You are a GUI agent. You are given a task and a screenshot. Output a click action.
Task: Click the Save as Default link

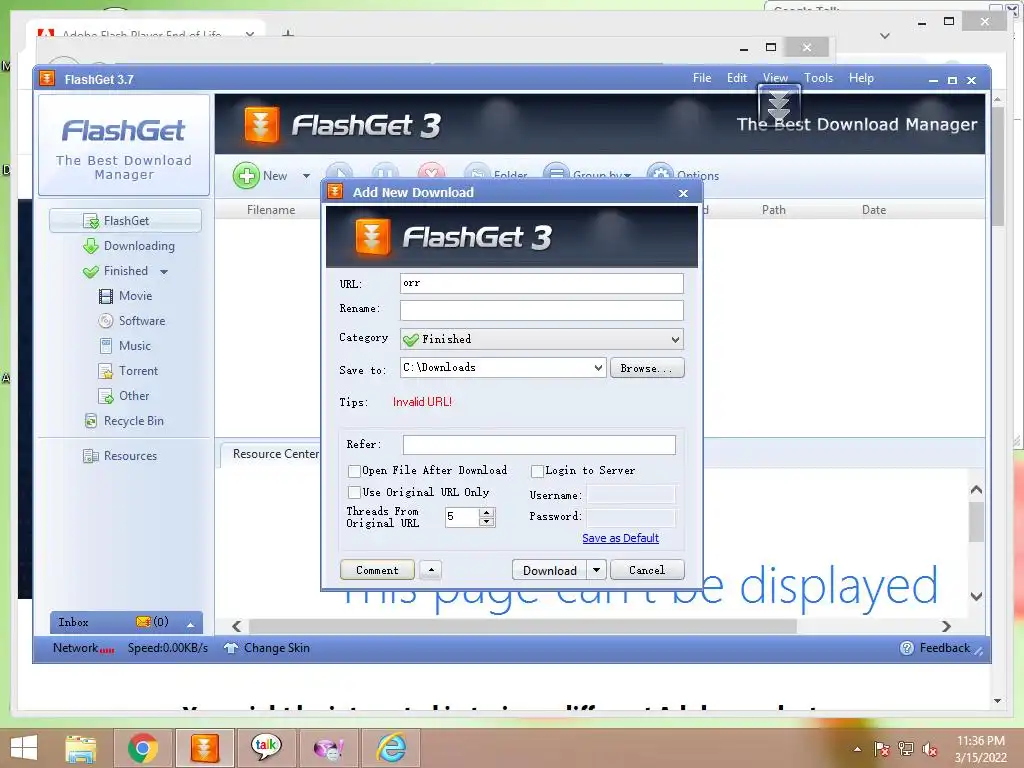620,538
